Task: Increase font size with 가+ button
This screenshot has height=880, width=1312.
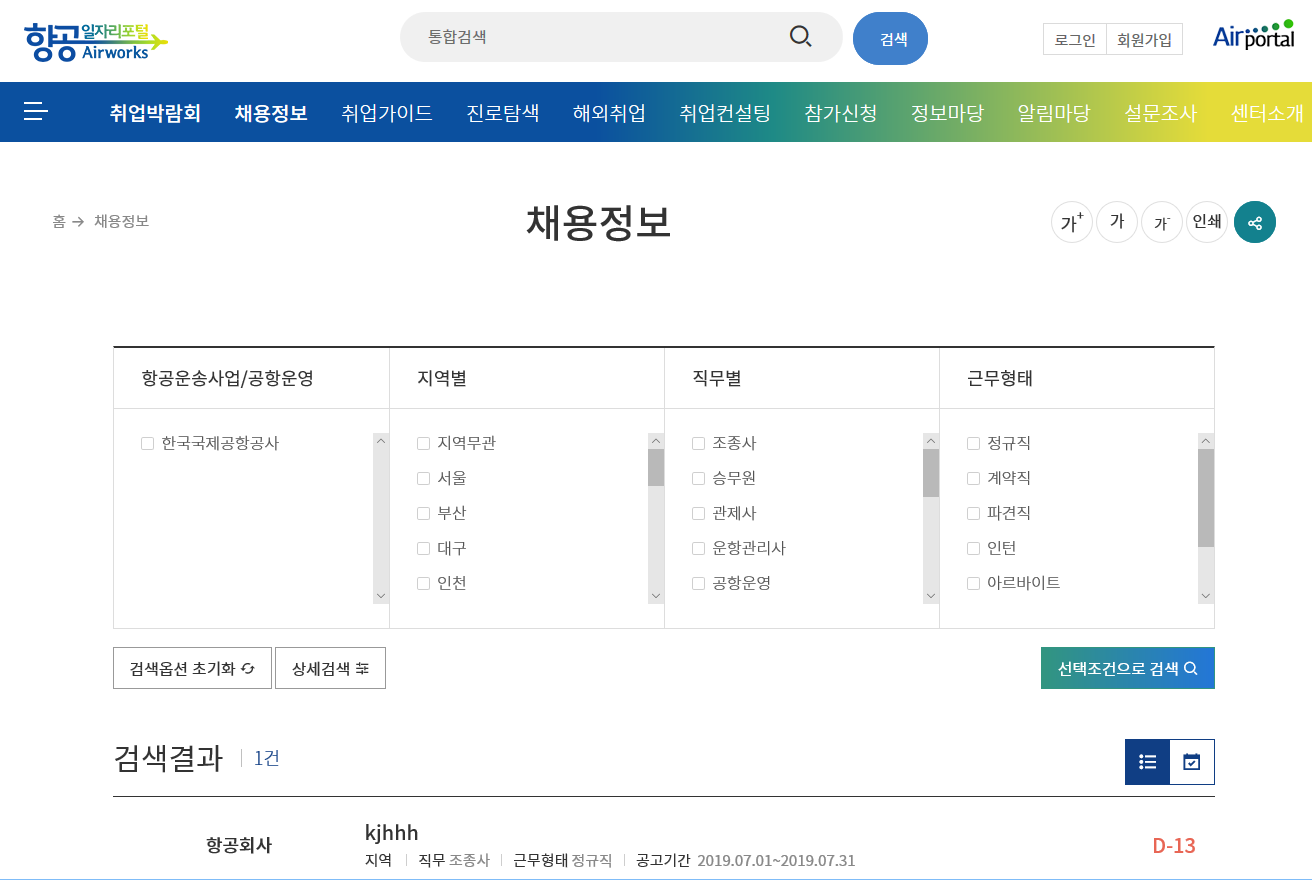Action: point(1072,222)
